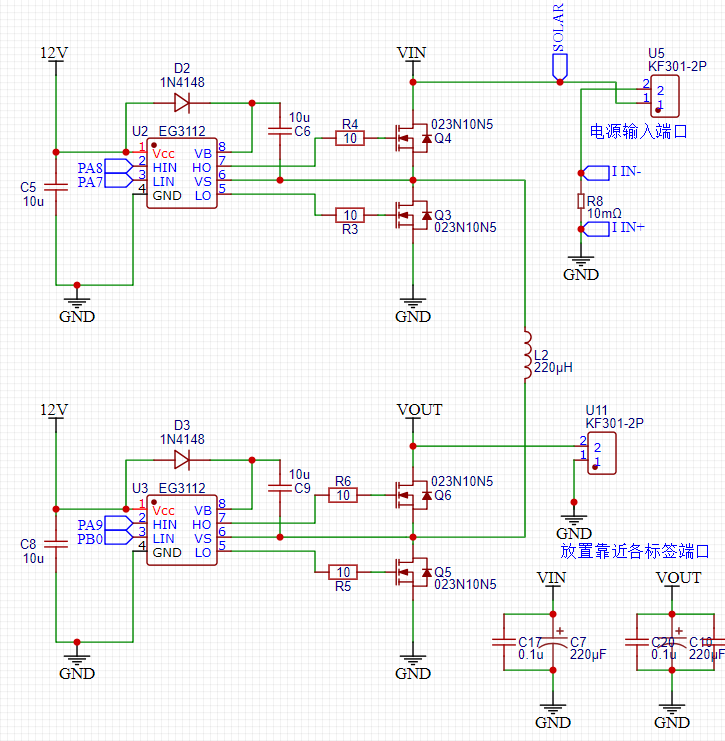The image size is (725, 741).
Task: Click the SOLAR net port label
Action: [x=560, y=66]
